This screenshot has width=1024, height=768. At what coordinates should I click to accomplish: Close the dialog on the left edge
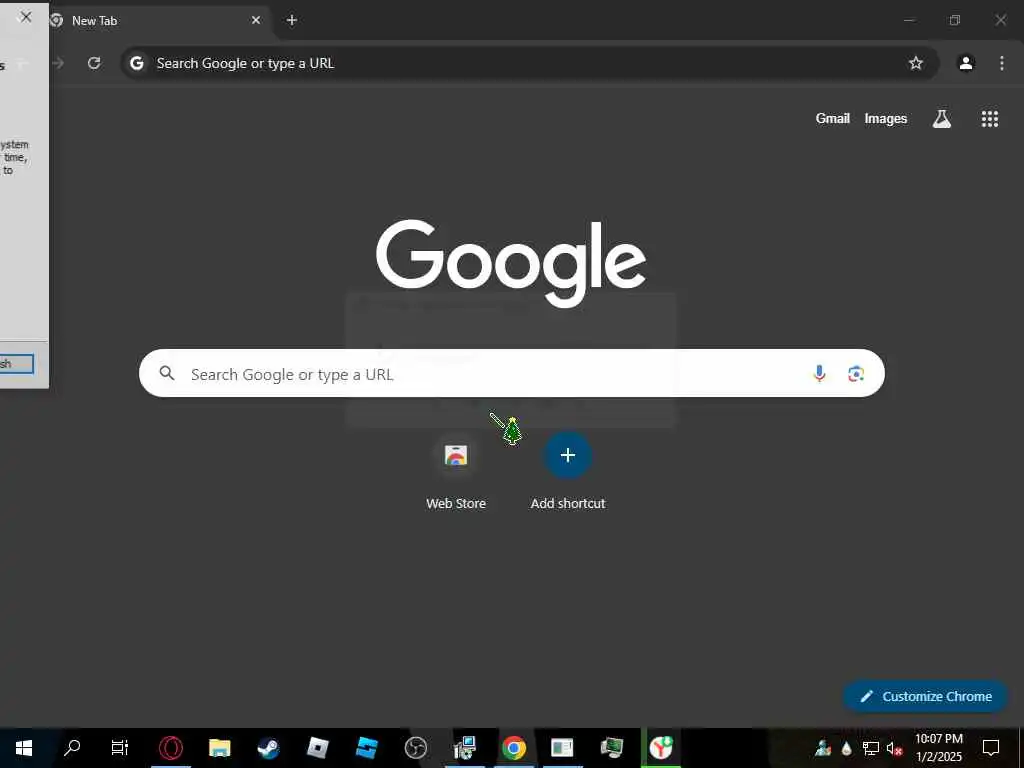[25, 17]
